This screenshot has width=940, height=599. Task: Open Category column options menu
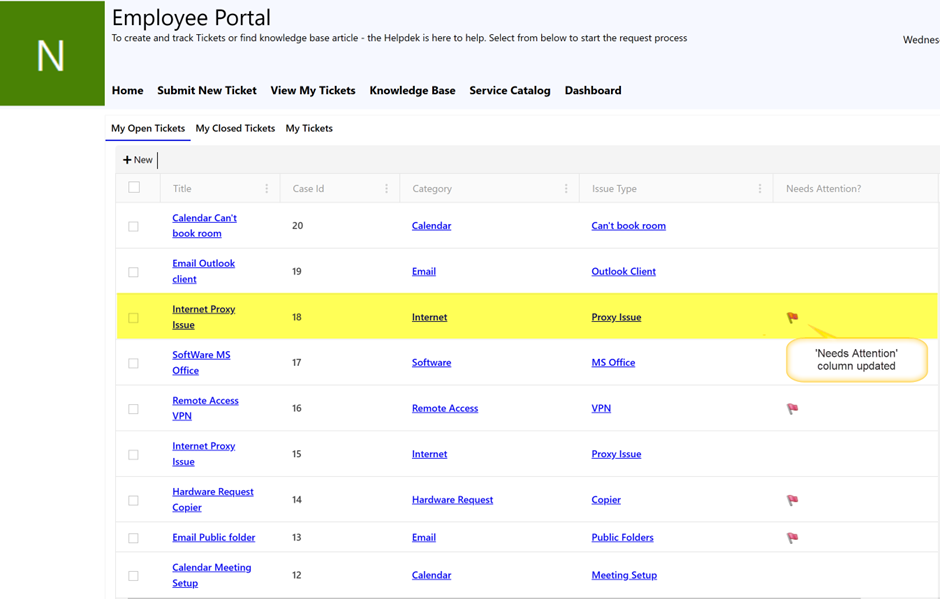point(566,189)
